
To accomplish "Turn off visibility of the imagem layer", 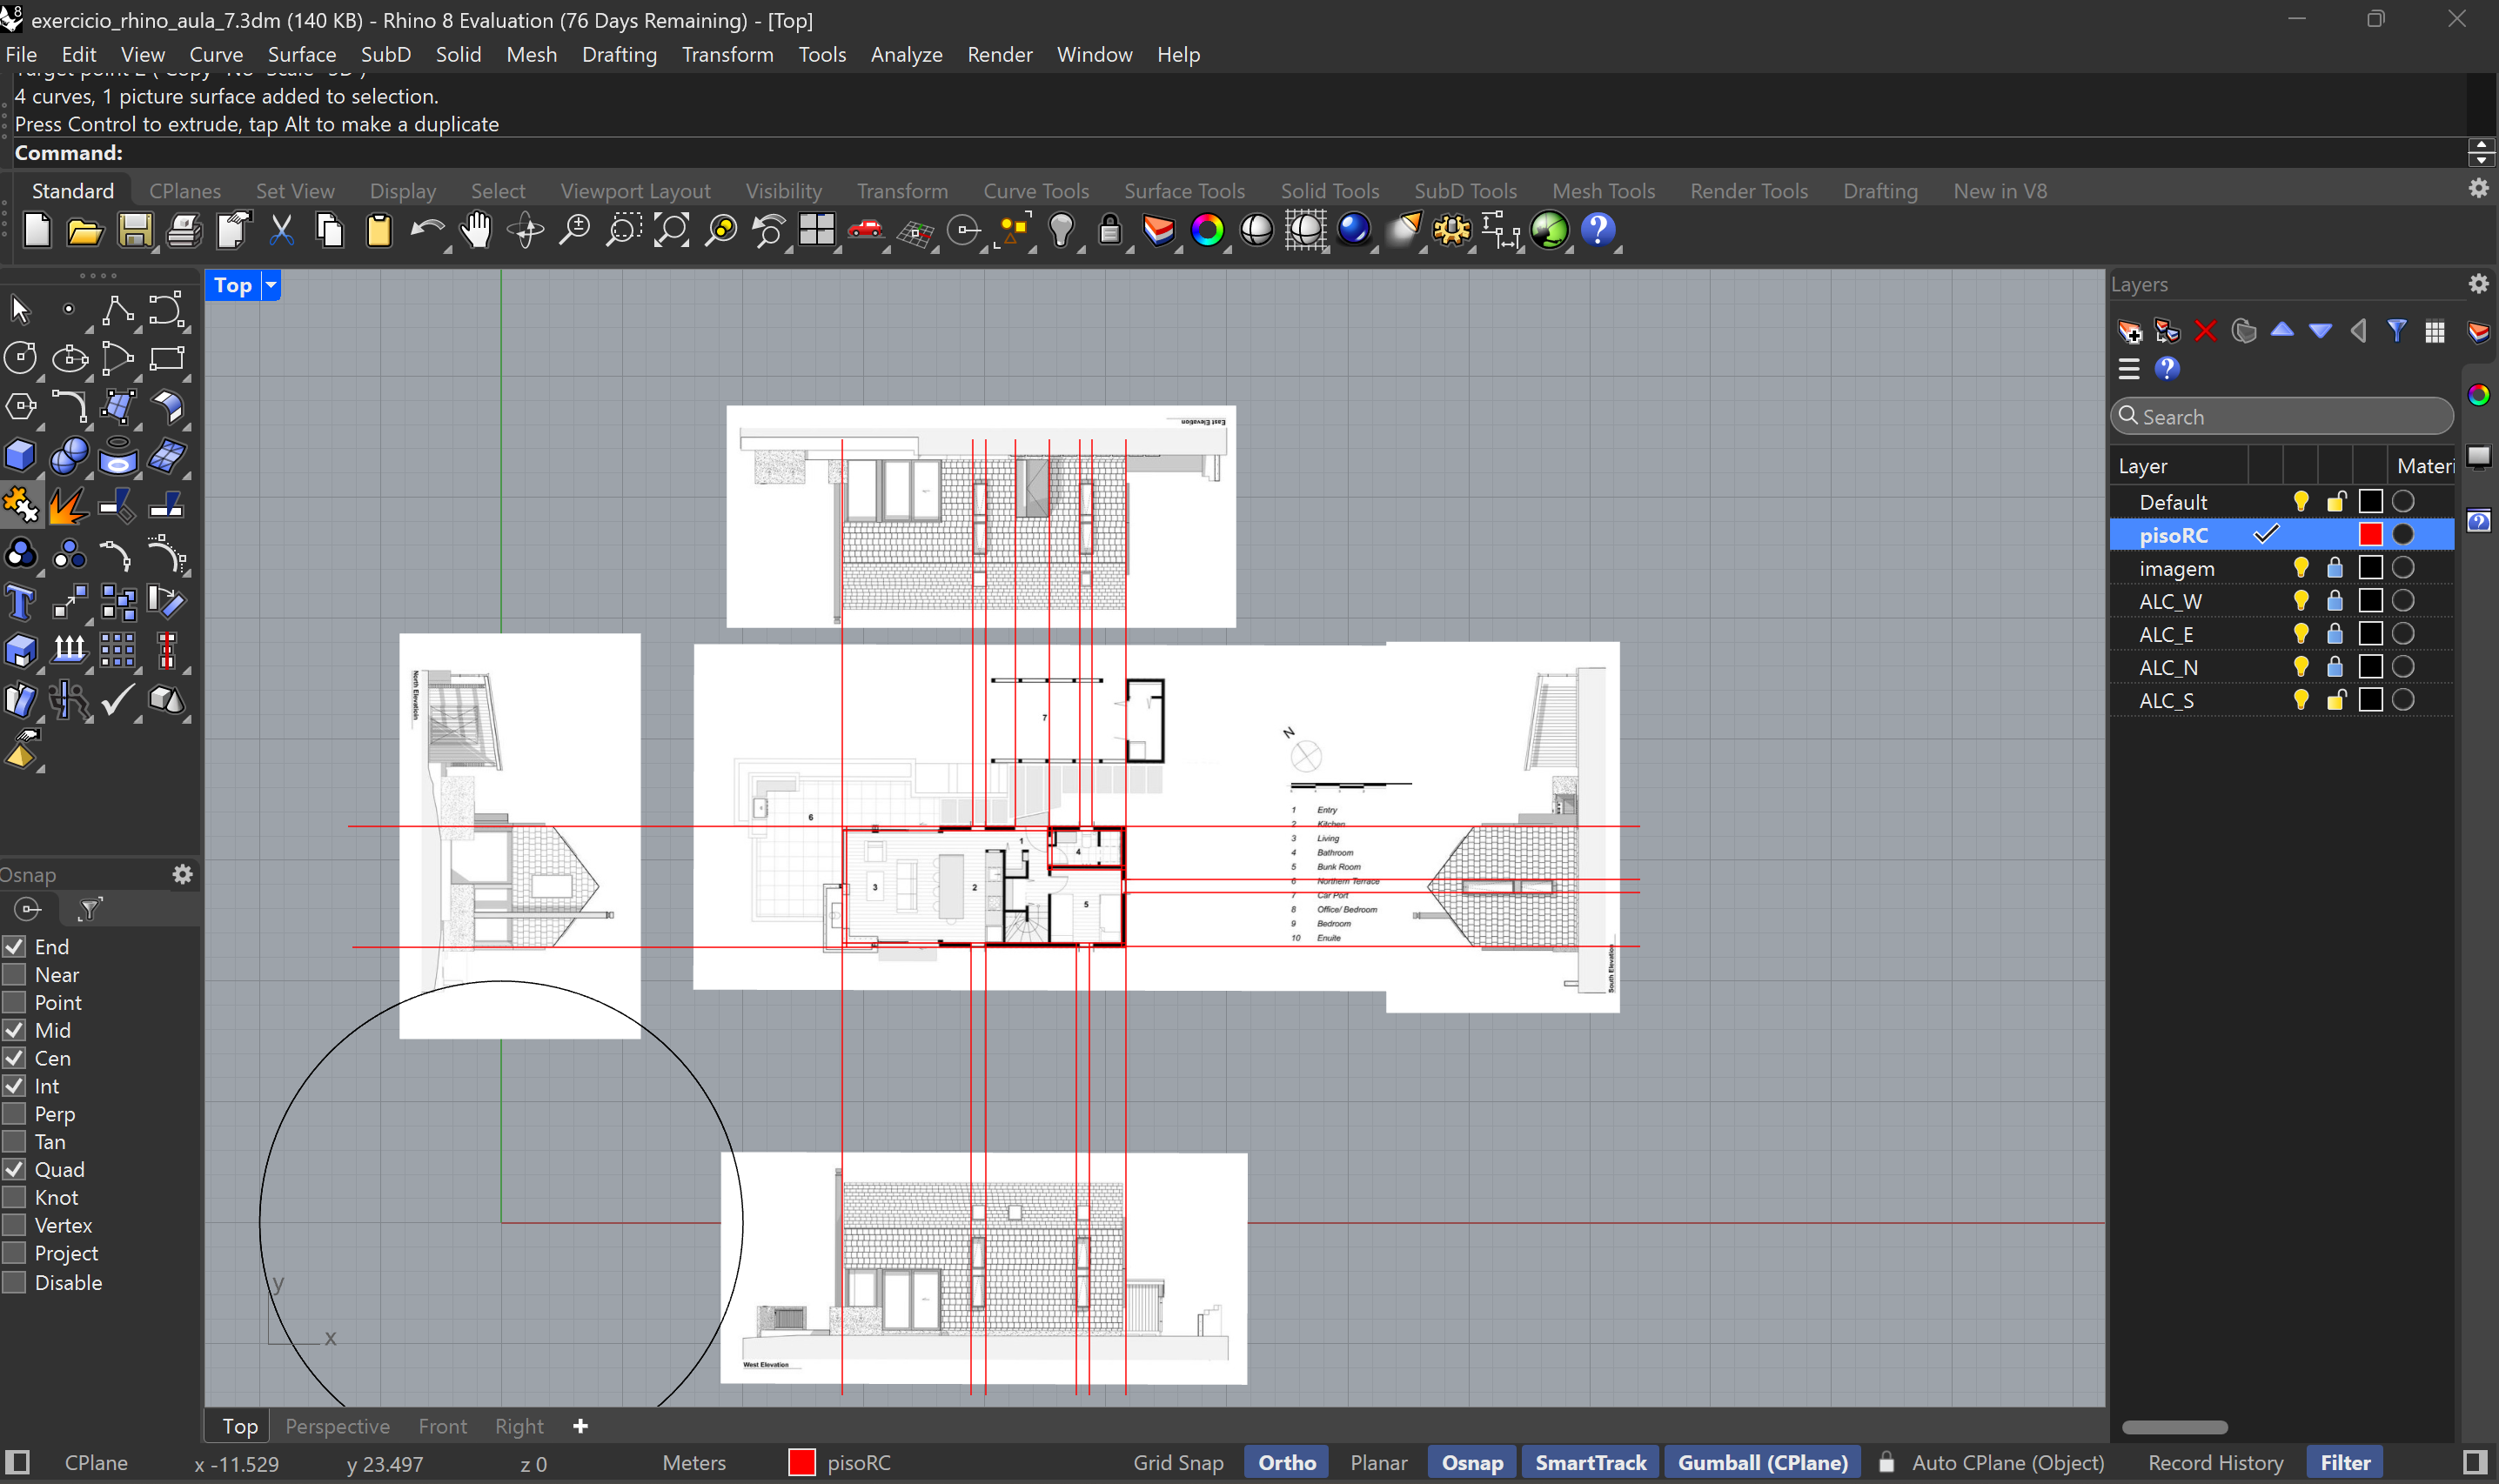I will click(2301, 567).
